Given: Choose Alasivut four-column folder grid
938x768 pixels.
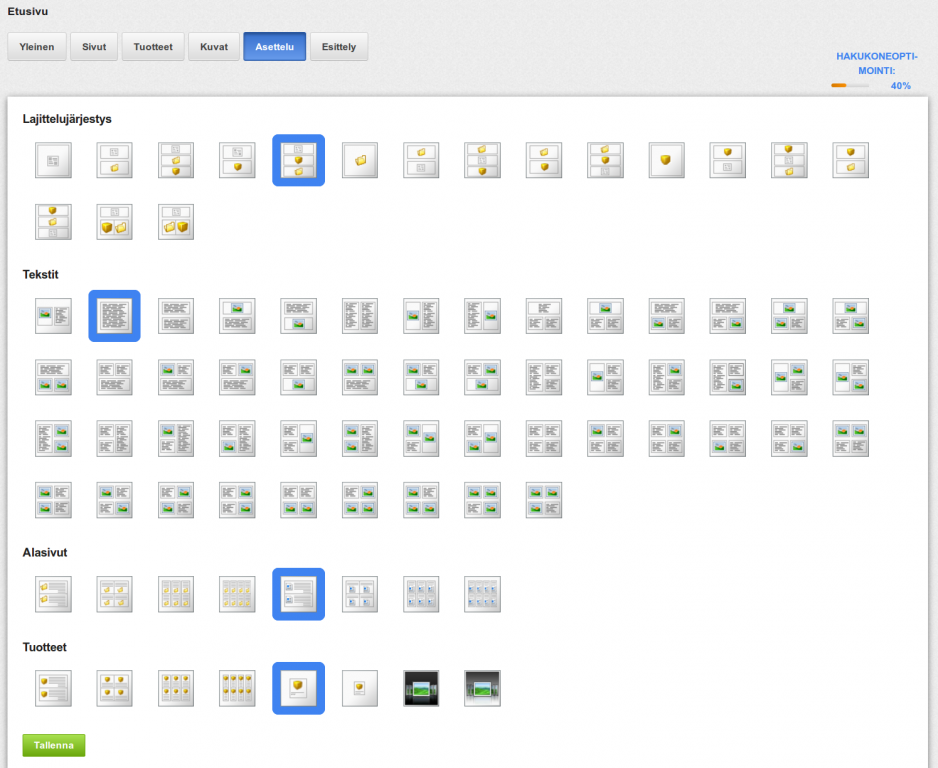Looking at the screenshot, I should pyautogui.click(x=237, y=594).
